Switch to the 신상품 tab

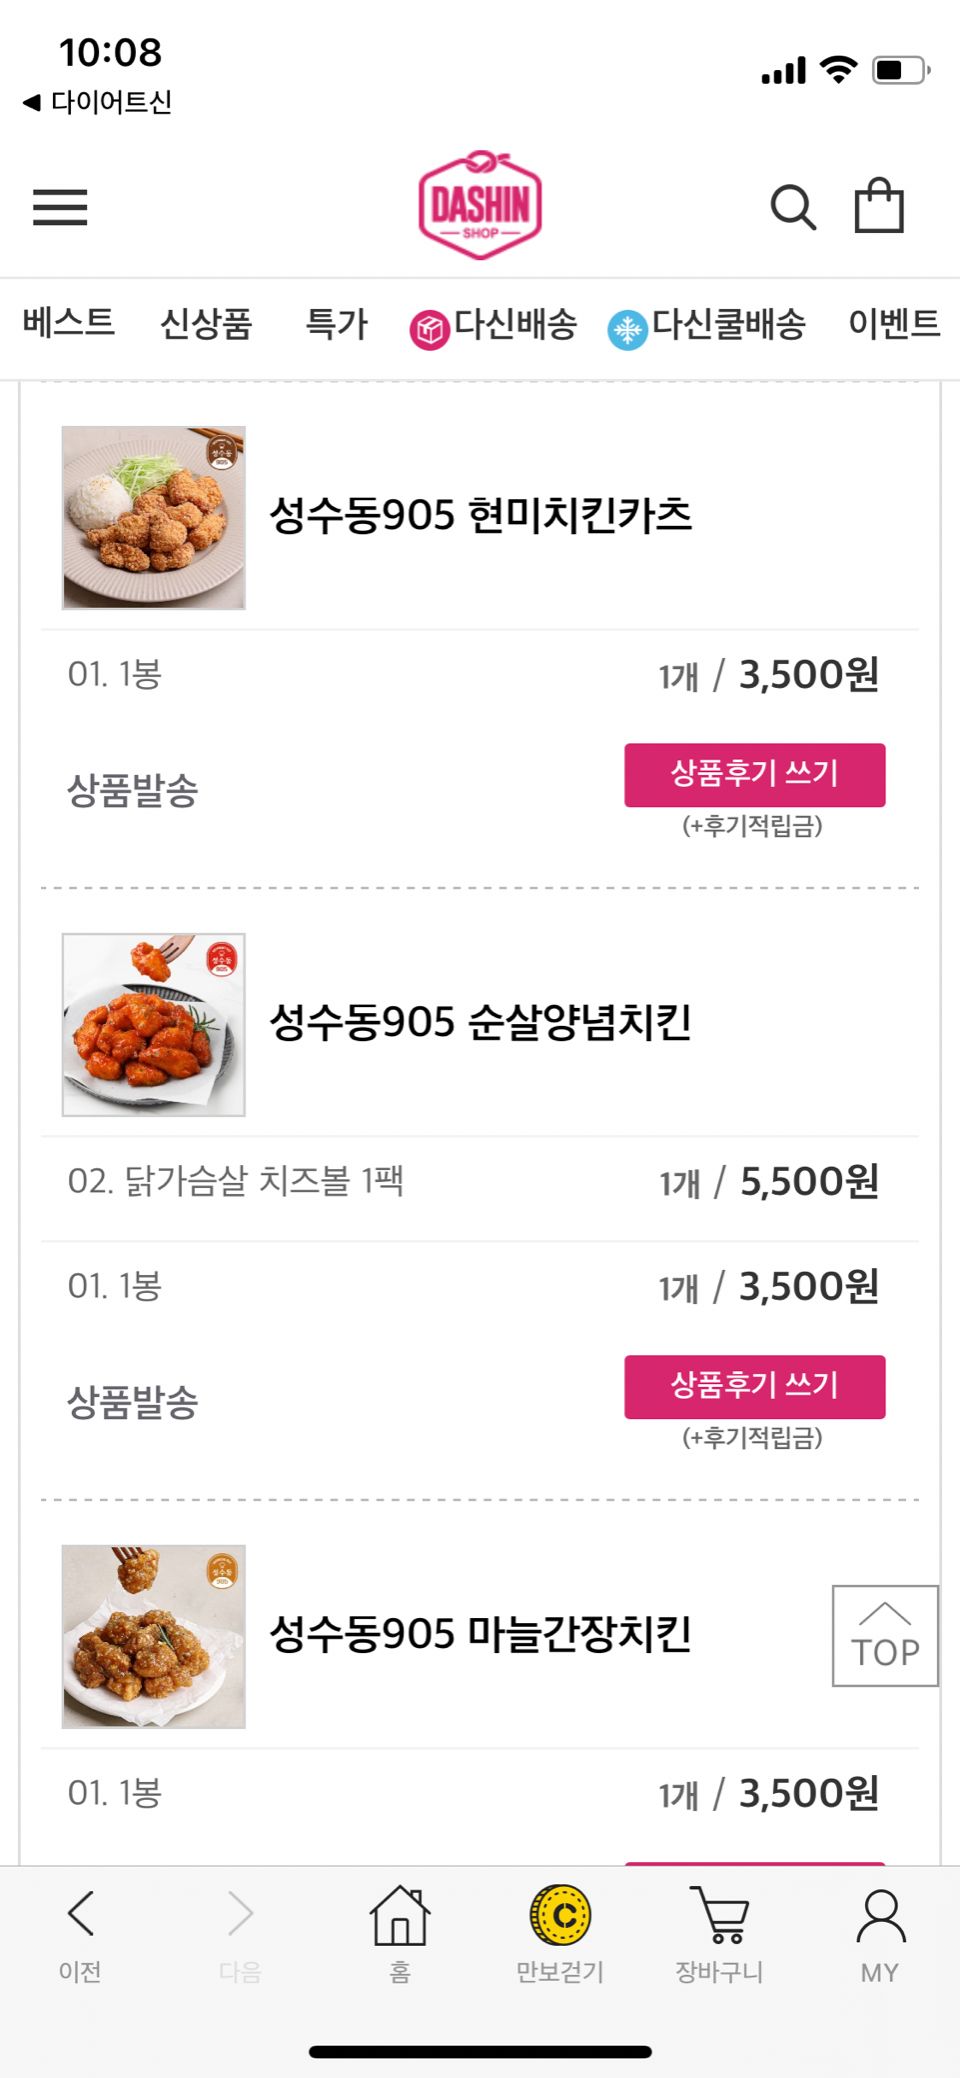click(x=206, y=324)
